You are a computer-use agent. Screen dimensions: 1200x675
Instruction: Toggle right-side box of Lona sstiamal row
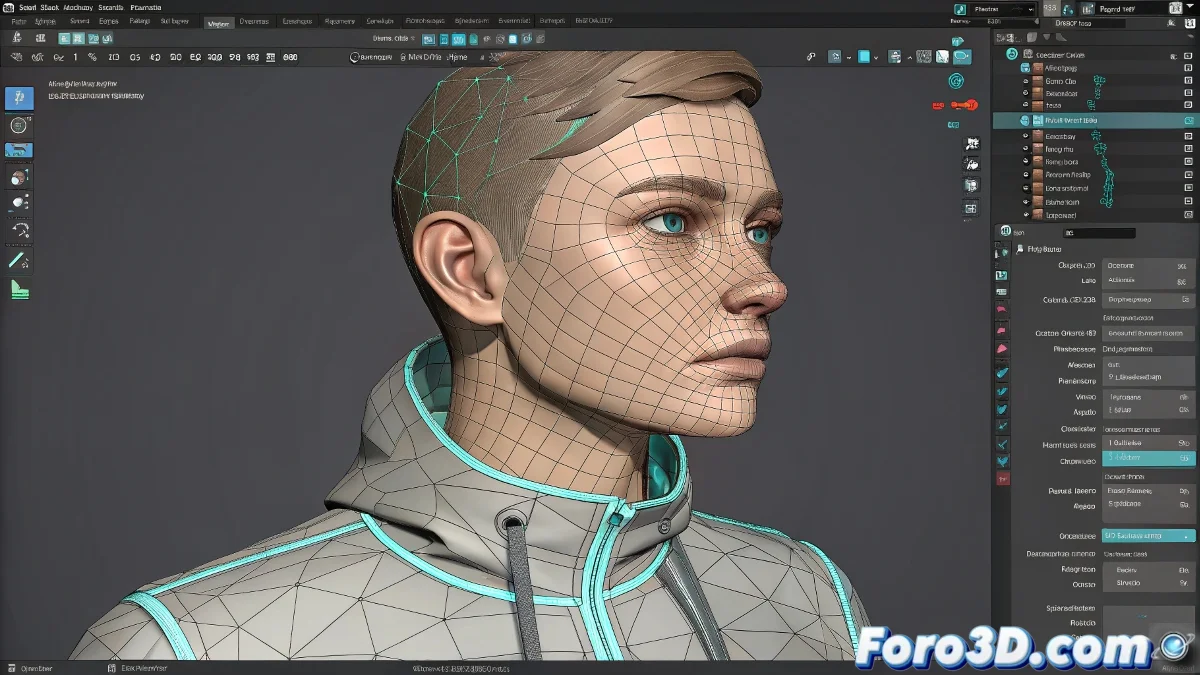1188,188
